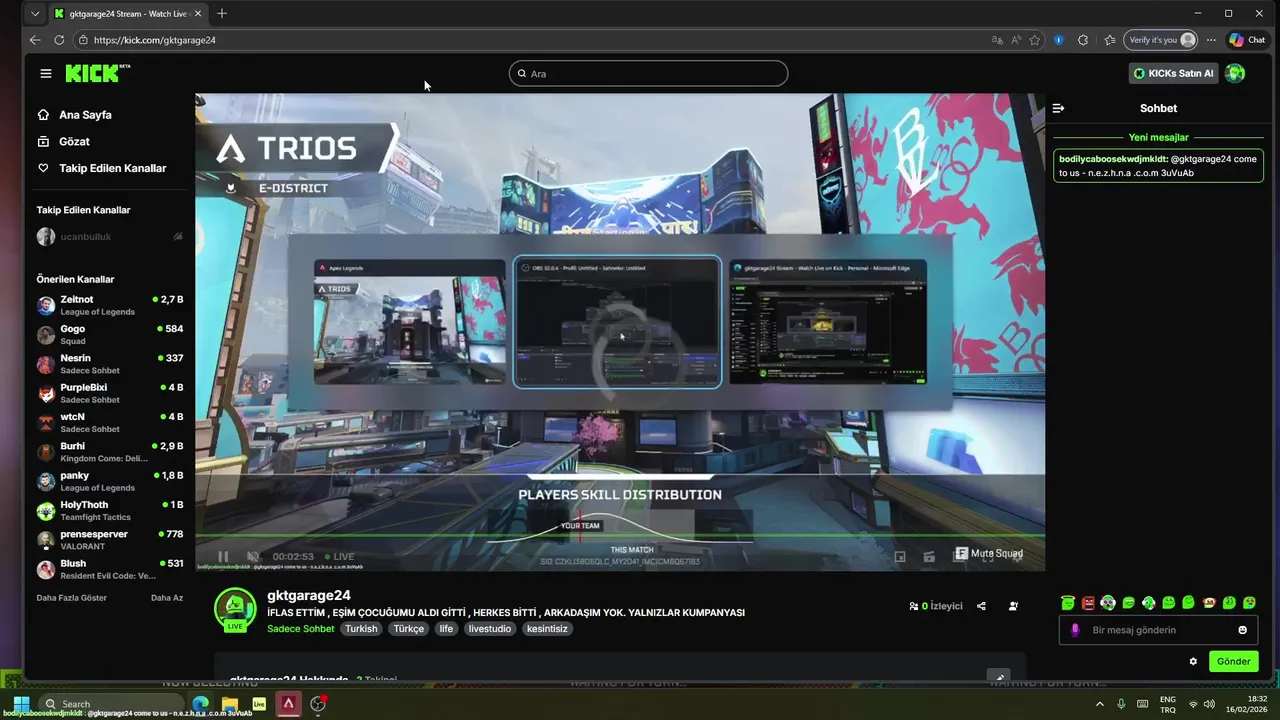Unmute the stream volume icon
Screen dimensions: 1280x720
[253, 556]
